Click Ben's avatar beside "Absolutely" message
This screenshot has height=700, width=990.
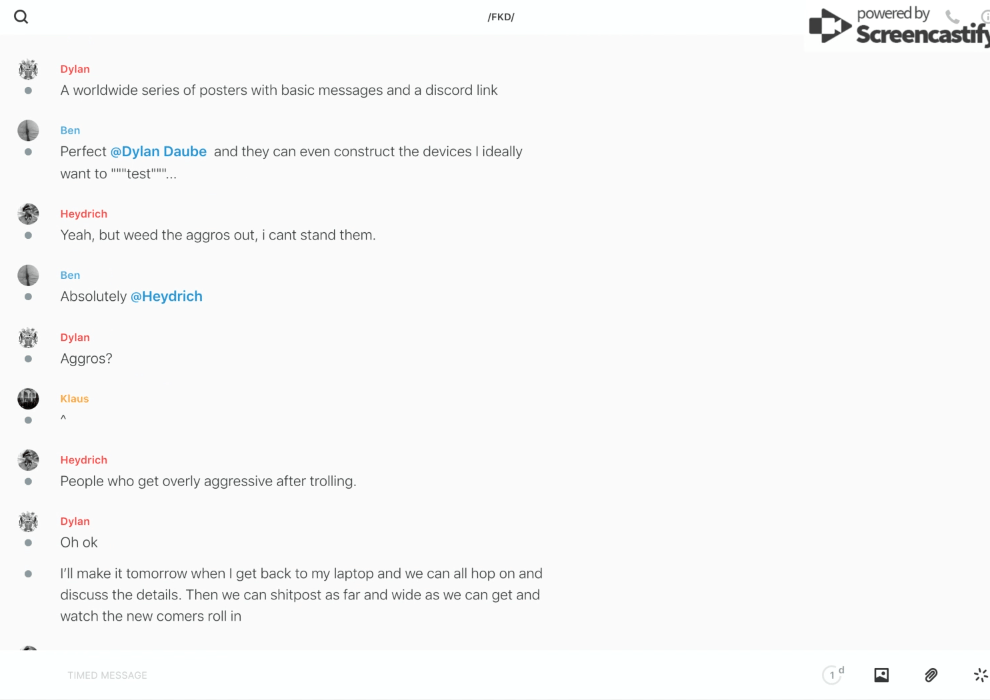(28, 276)
